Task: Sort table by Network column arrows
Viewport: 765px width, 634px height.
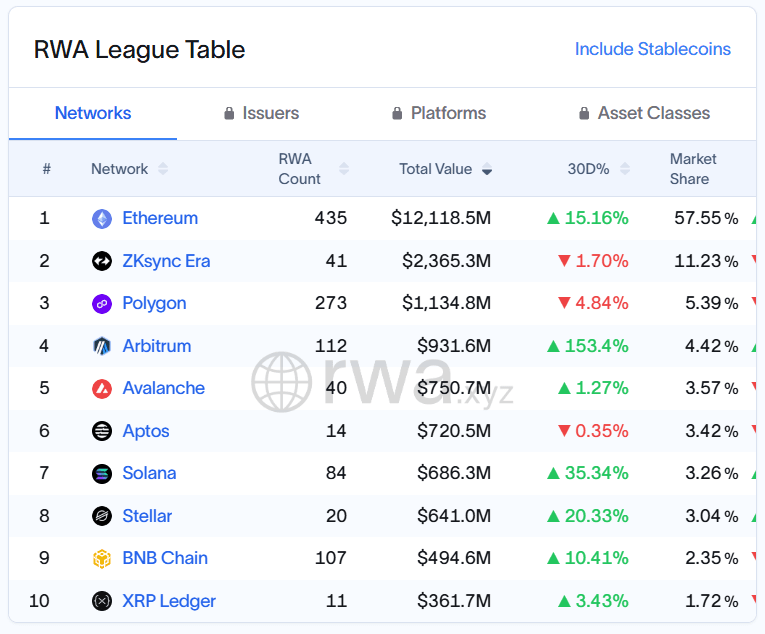Action: tap(163, 169)
